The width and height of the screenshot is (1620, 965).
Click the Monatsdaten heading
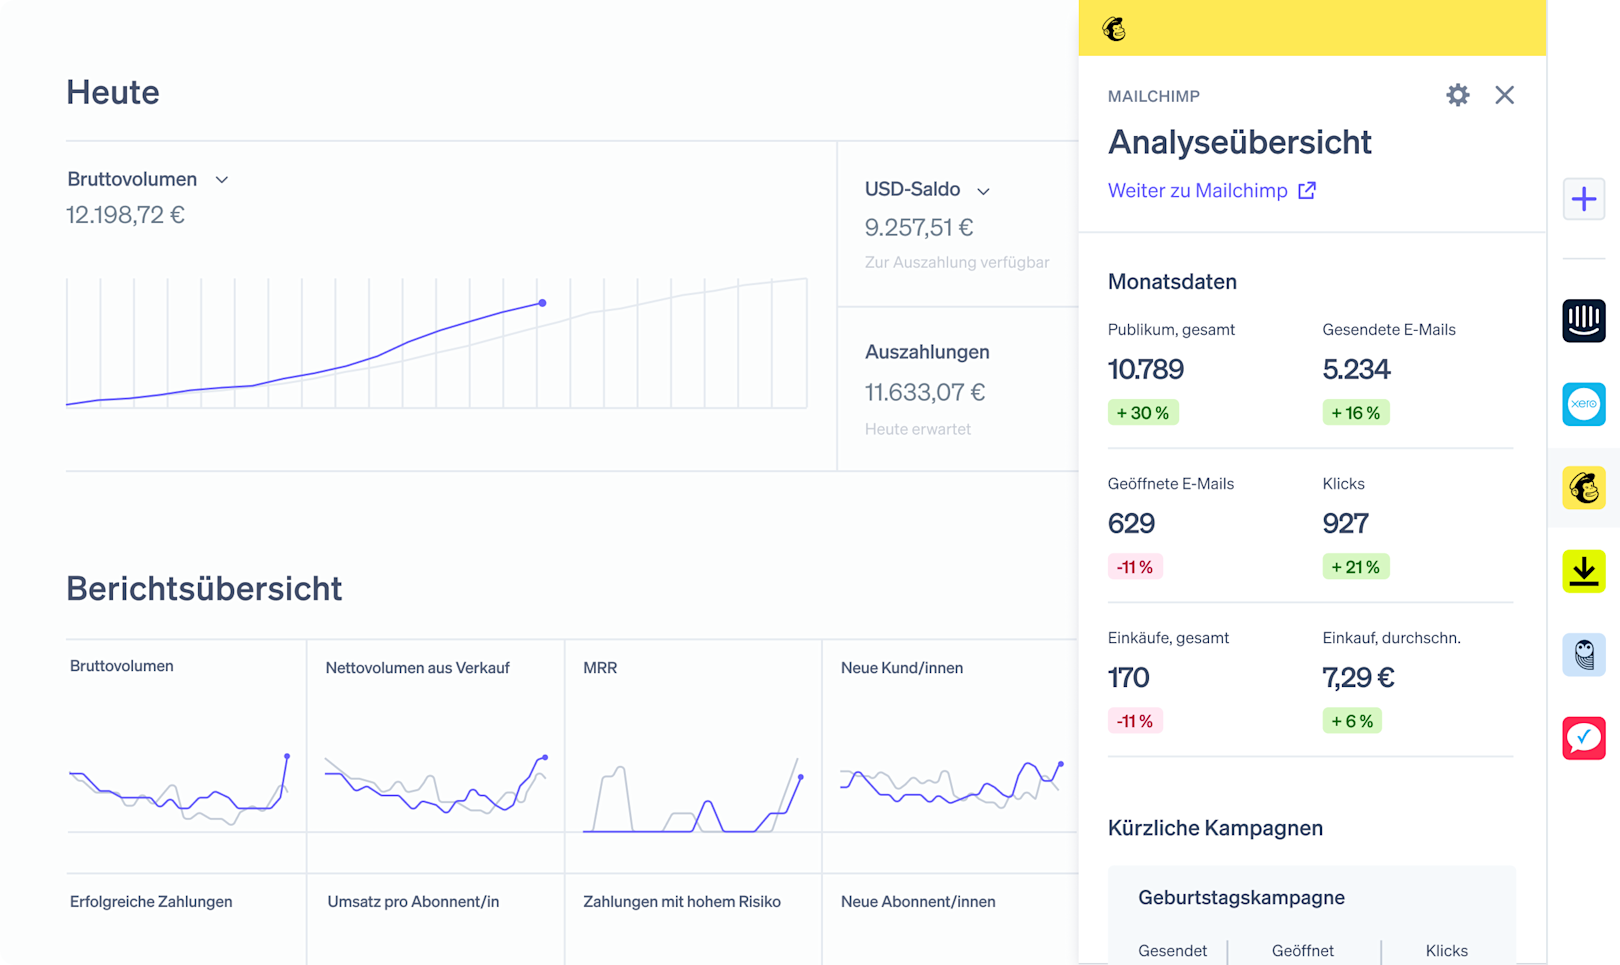[x=1172, y=282]
